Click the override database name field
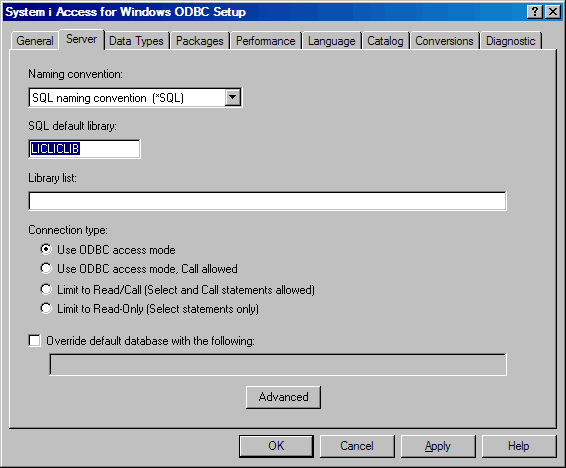 pos(278,365)
